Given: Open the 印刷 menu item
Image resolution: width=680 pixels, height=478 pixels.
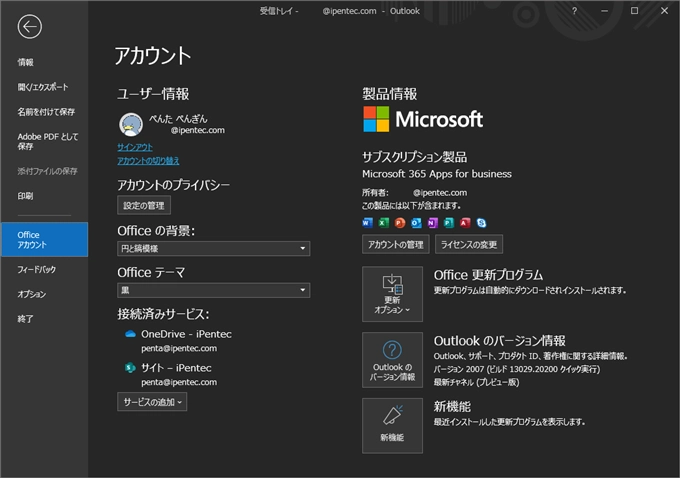Looking at the screenshot, I should [44, 196].
